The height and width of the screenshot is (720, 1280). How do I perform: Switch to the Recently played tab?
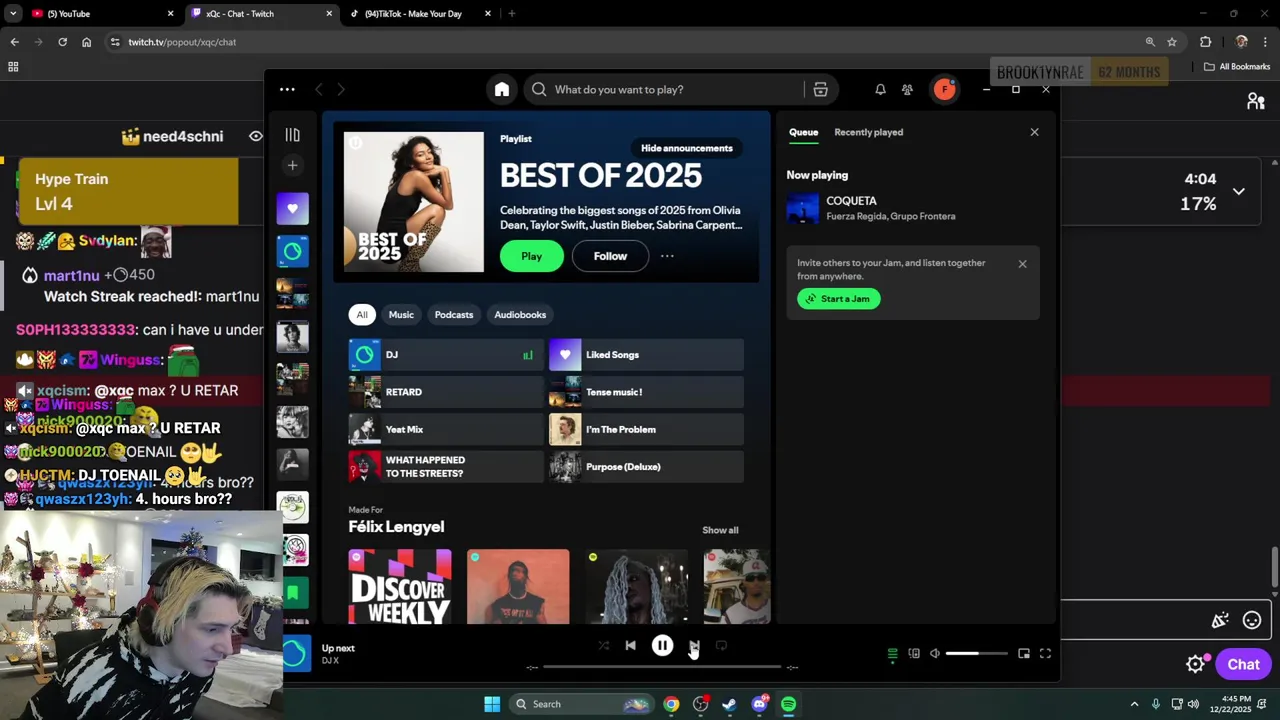[x=868, y=132]
